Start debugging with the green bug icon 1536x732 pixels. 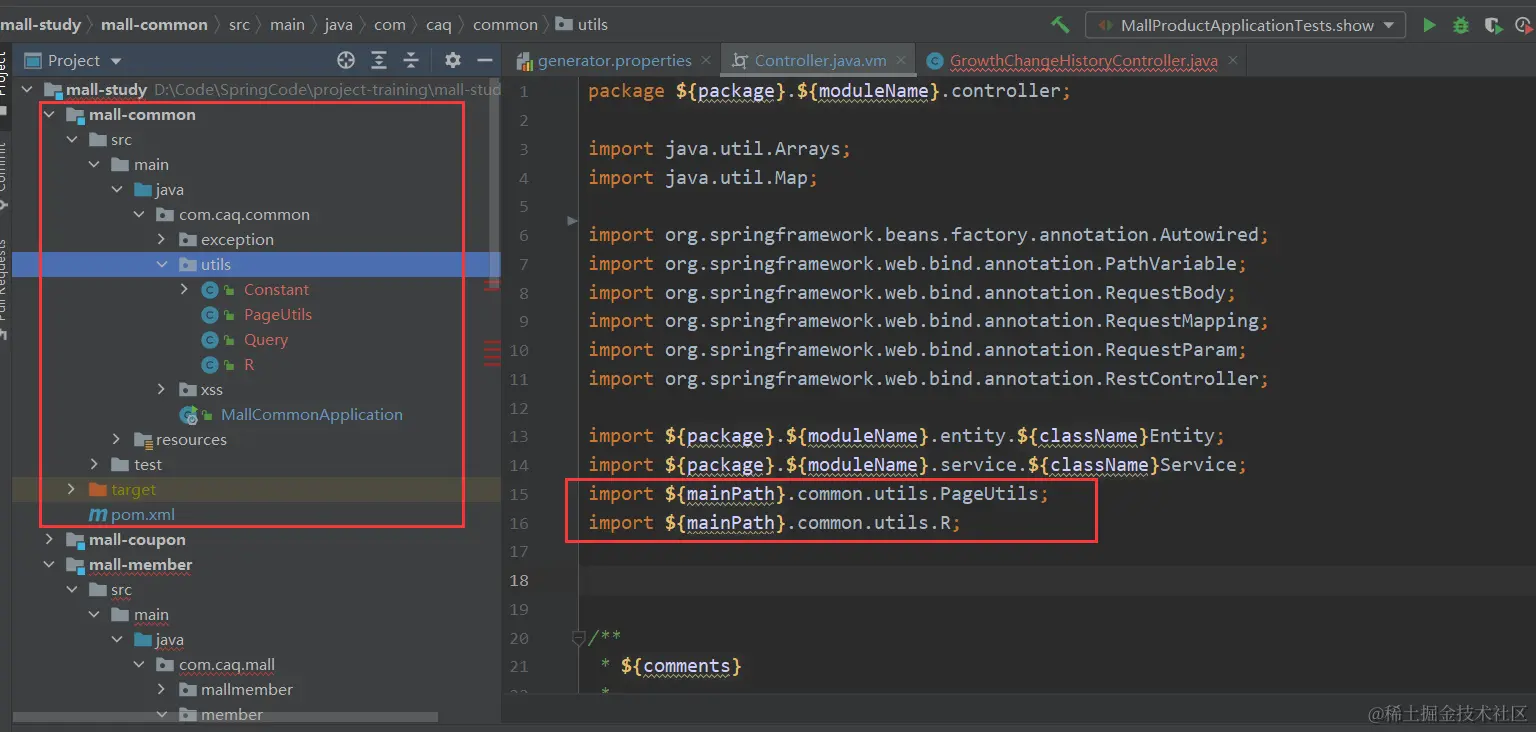(1460, 25)
